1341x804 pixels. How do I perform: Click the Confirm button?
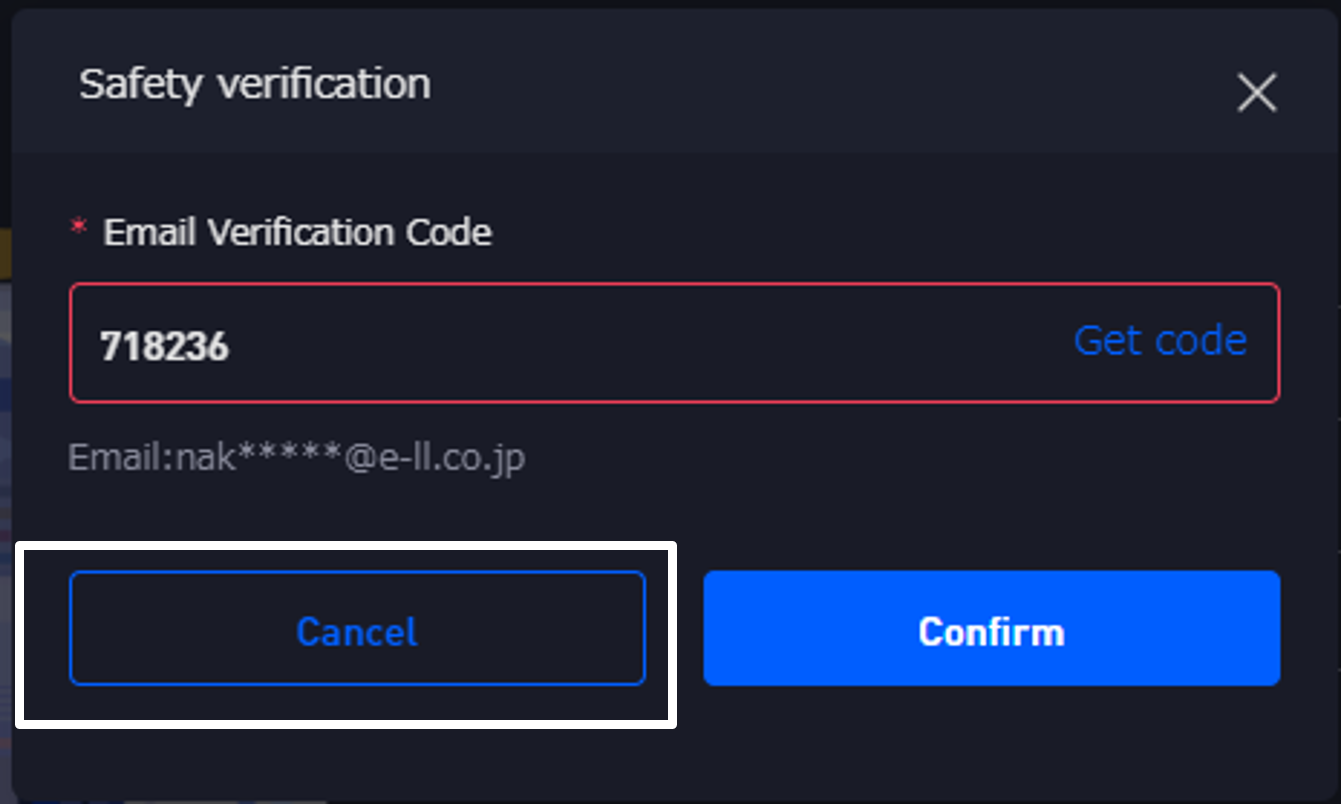pos(991,628)
